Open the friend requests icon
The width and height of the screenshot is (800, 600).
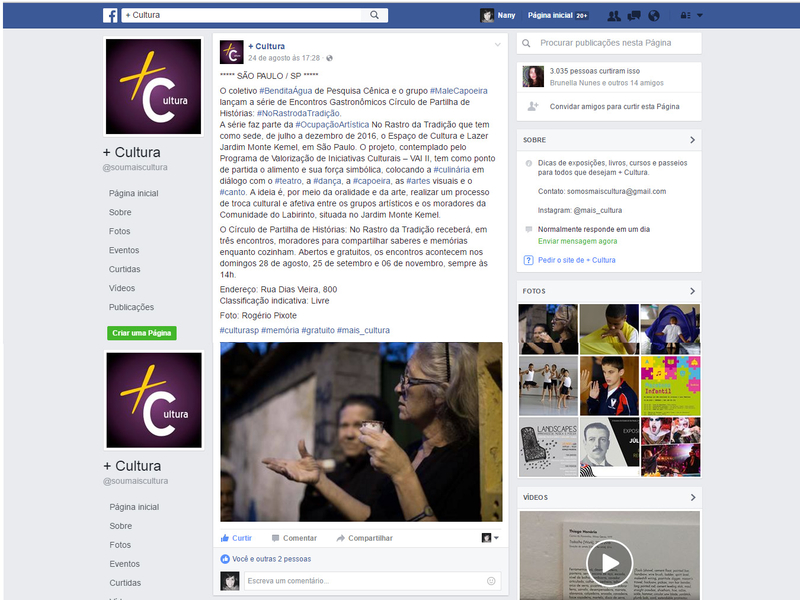(614, 16)
